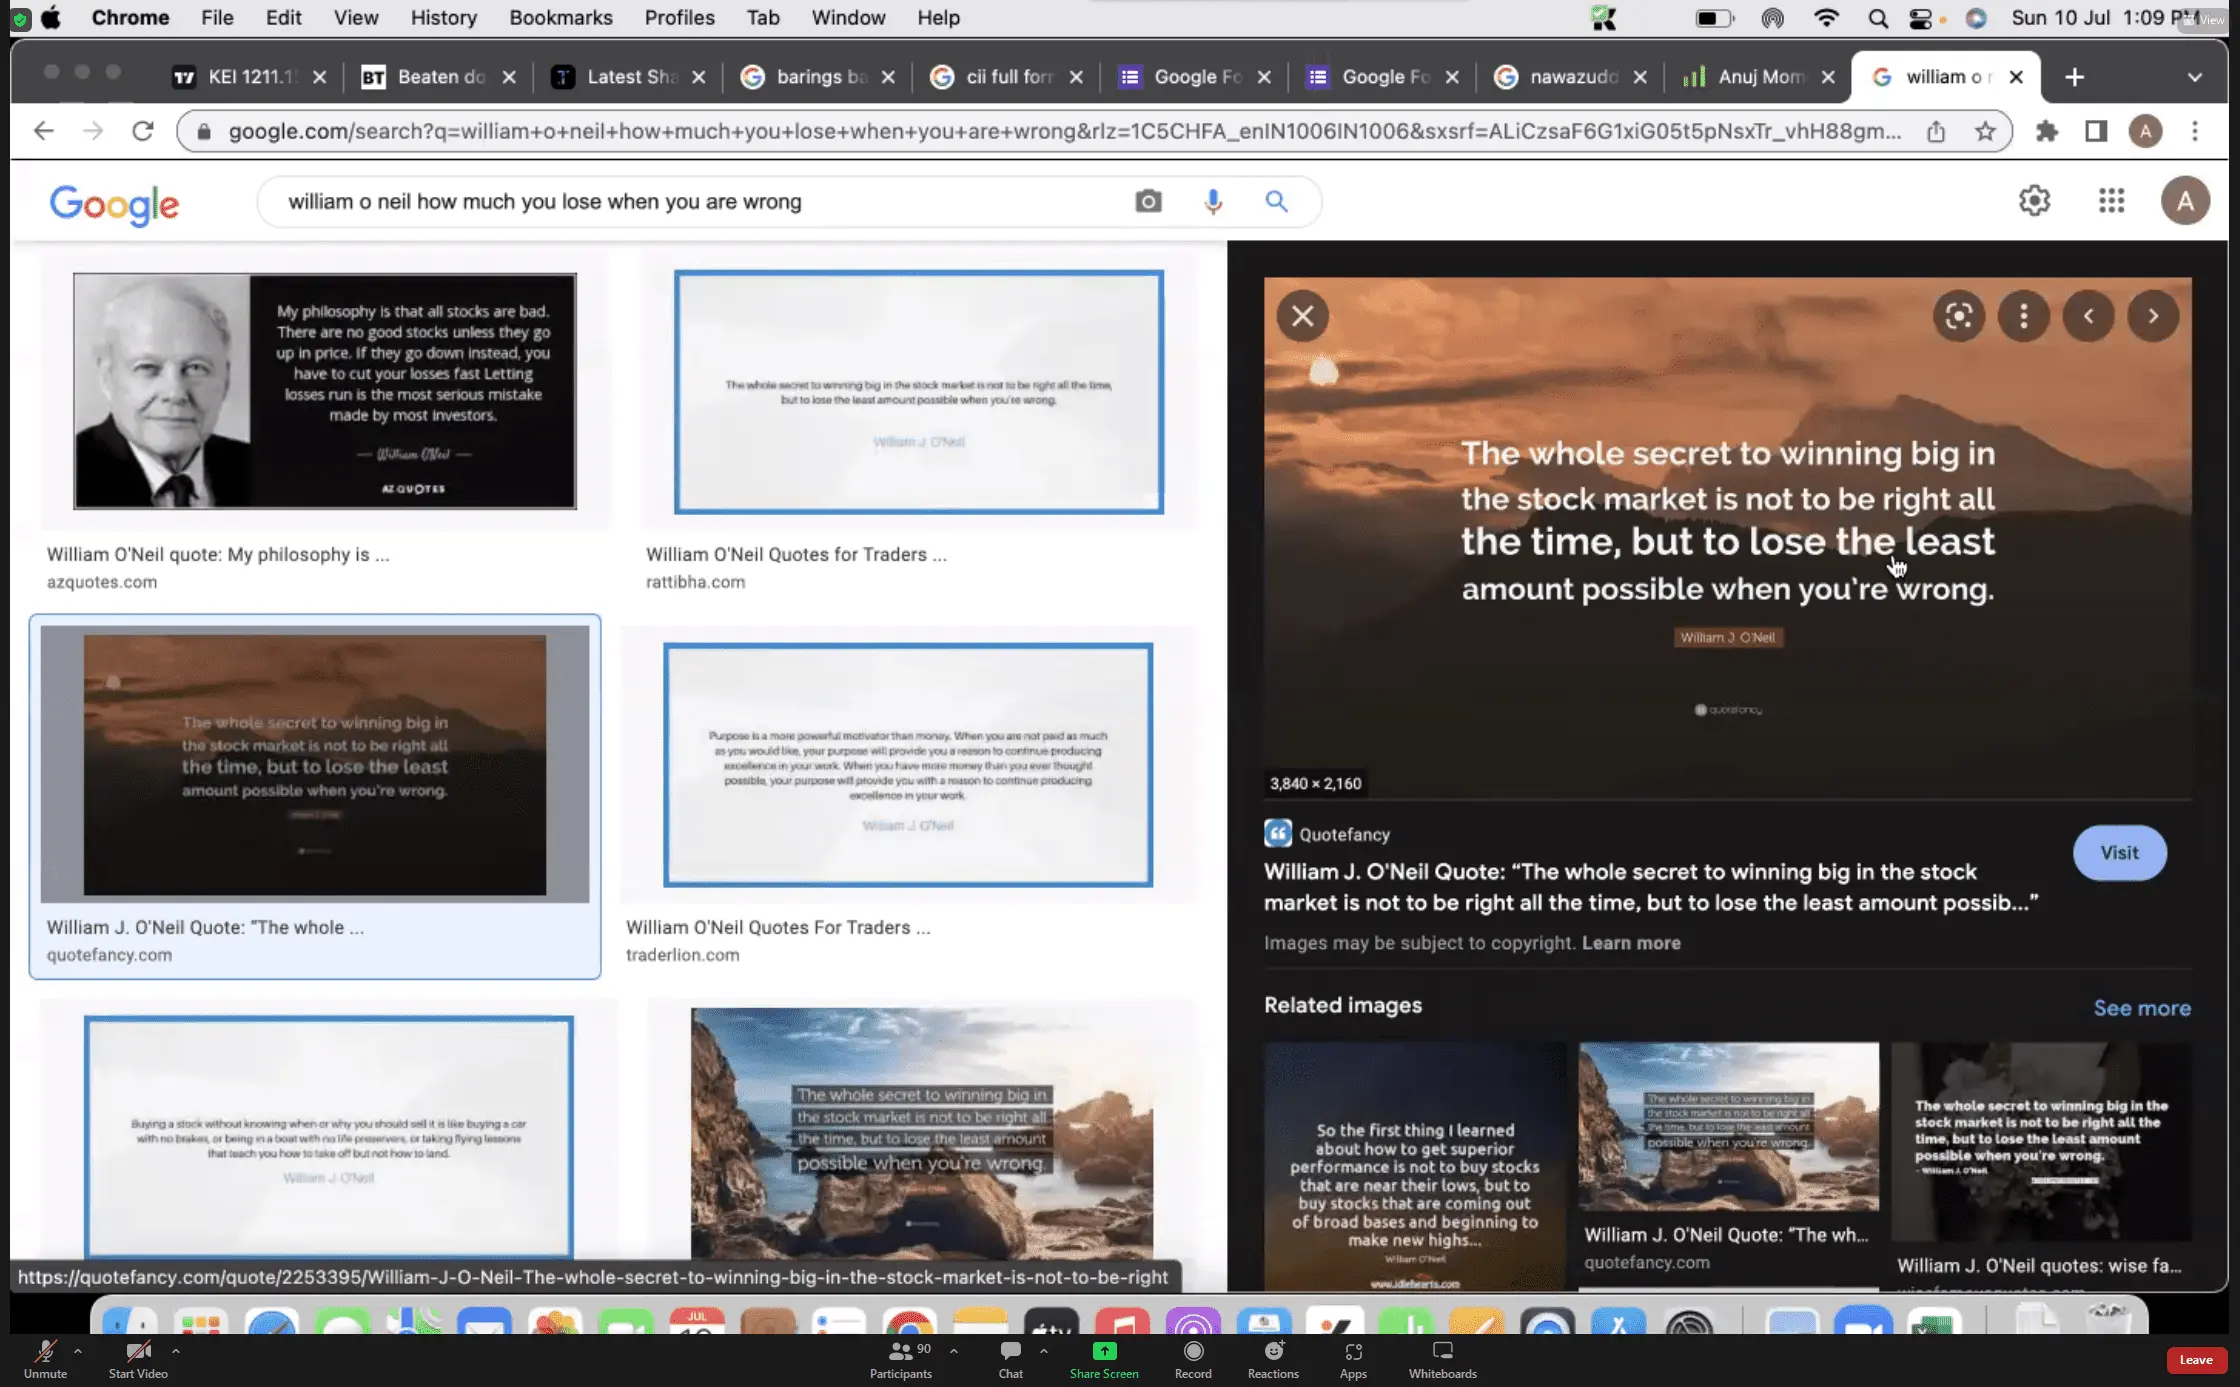Open Google quick settings gear
The width and height of the screenshot is (2240, 1387).
2034,201
